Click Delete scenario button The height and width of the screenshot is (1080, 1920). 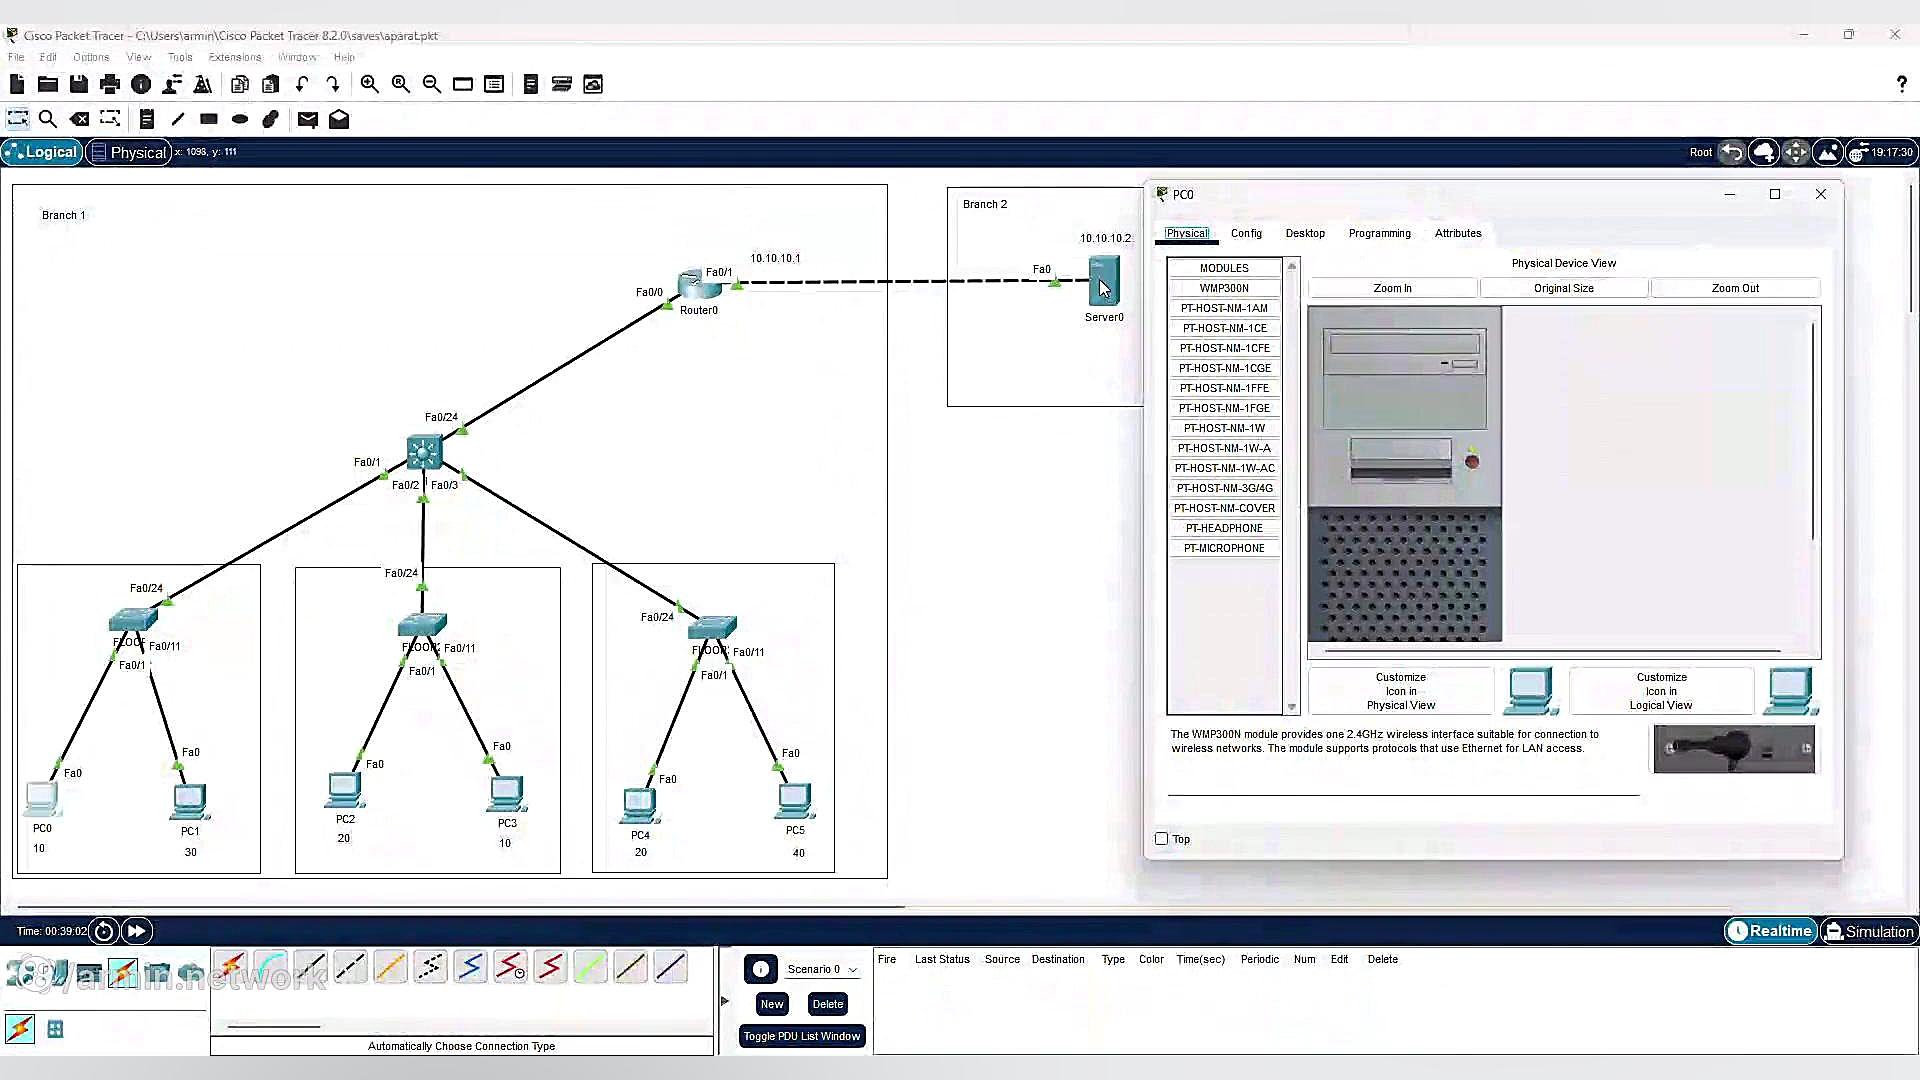point(828,1004)
